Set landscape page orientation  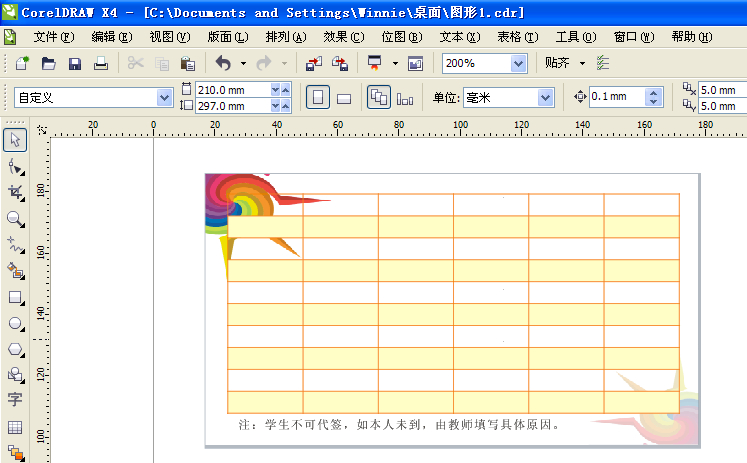click(x=343, y=98)
